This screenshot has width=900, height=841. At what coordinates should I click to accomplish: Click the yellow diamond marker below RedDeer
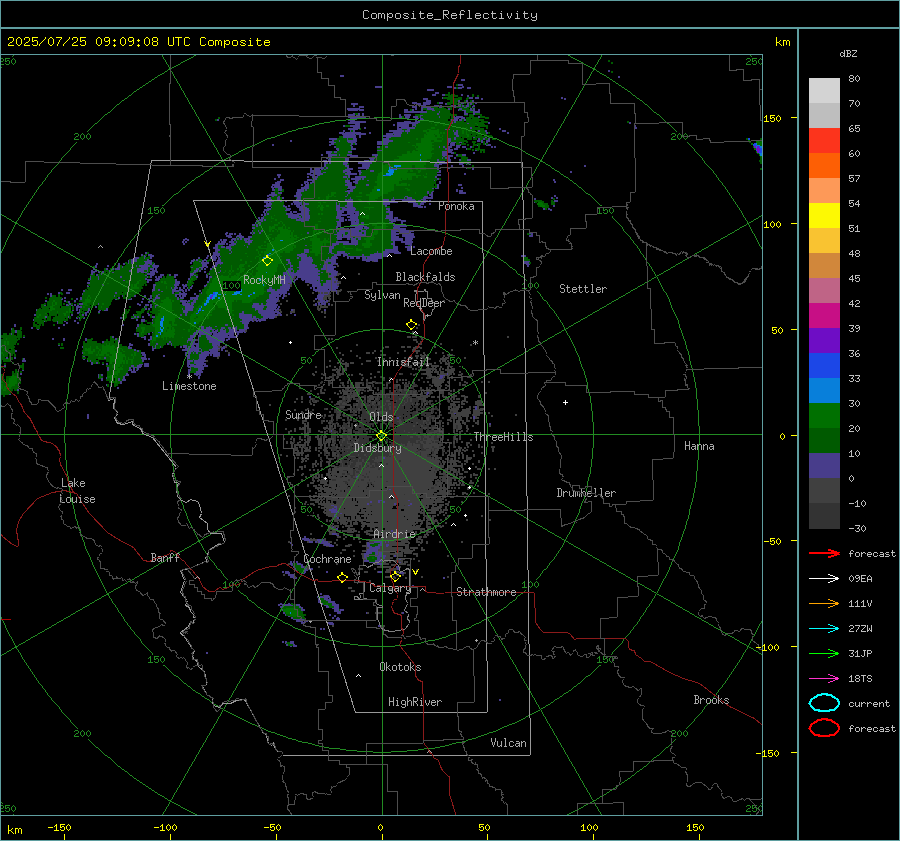pyautogui.click(x=412, y=325)
